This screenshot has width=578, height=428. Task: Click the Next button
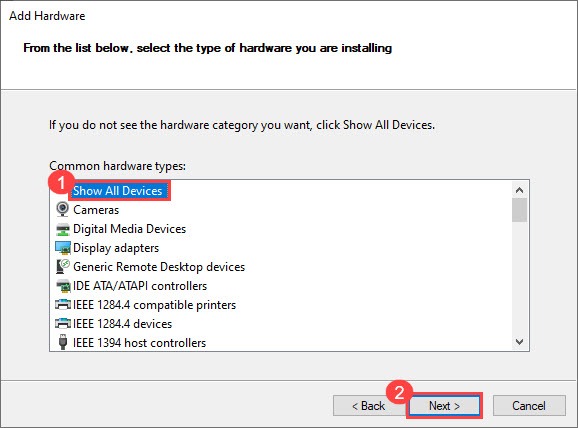click(x=444, y=406)
